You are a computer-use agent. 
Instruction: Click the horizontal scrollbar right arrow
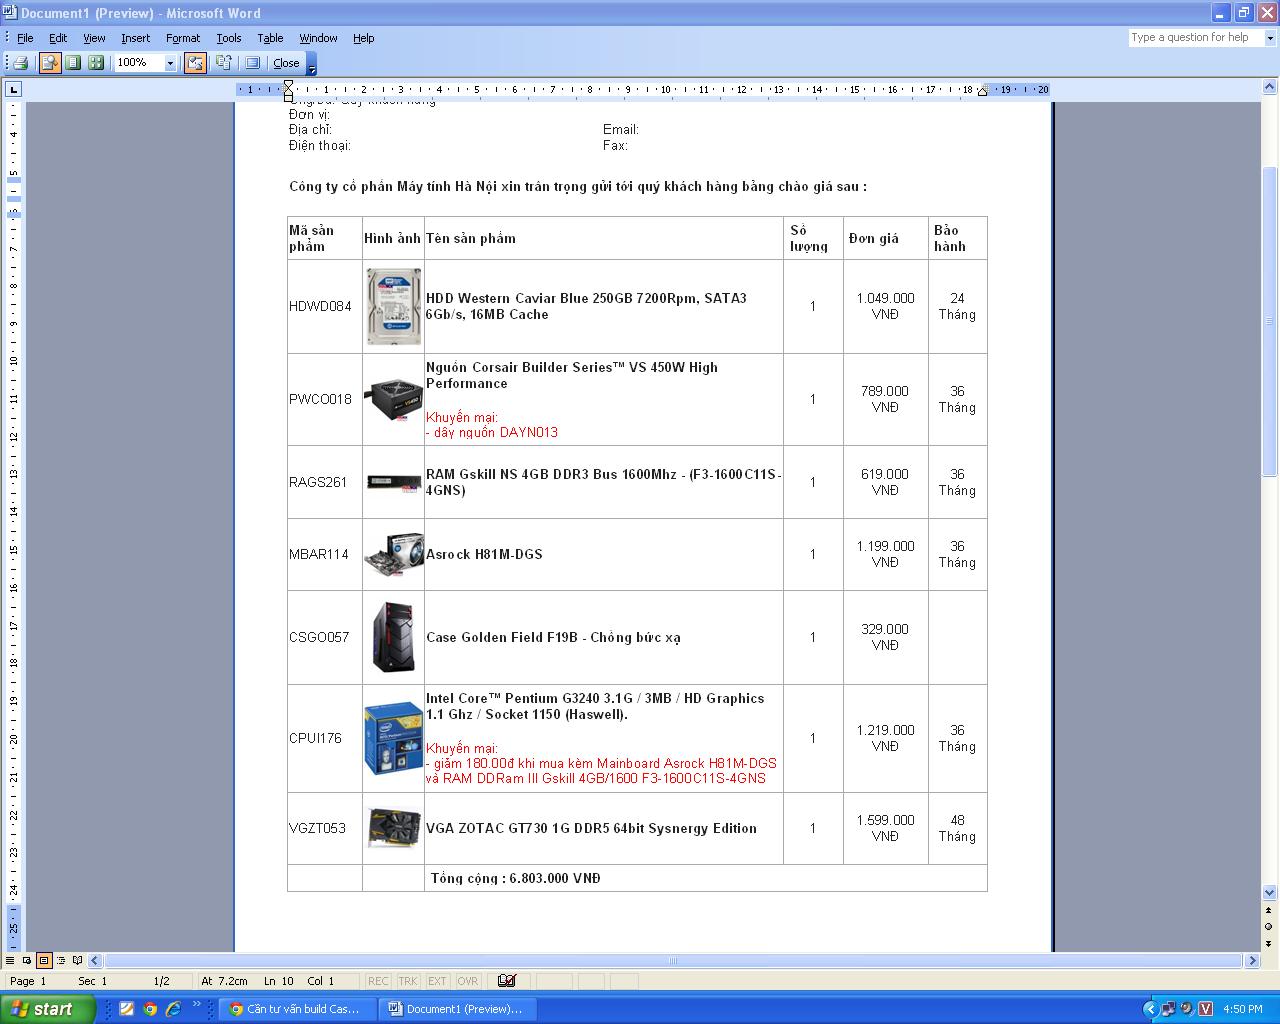1252,960
